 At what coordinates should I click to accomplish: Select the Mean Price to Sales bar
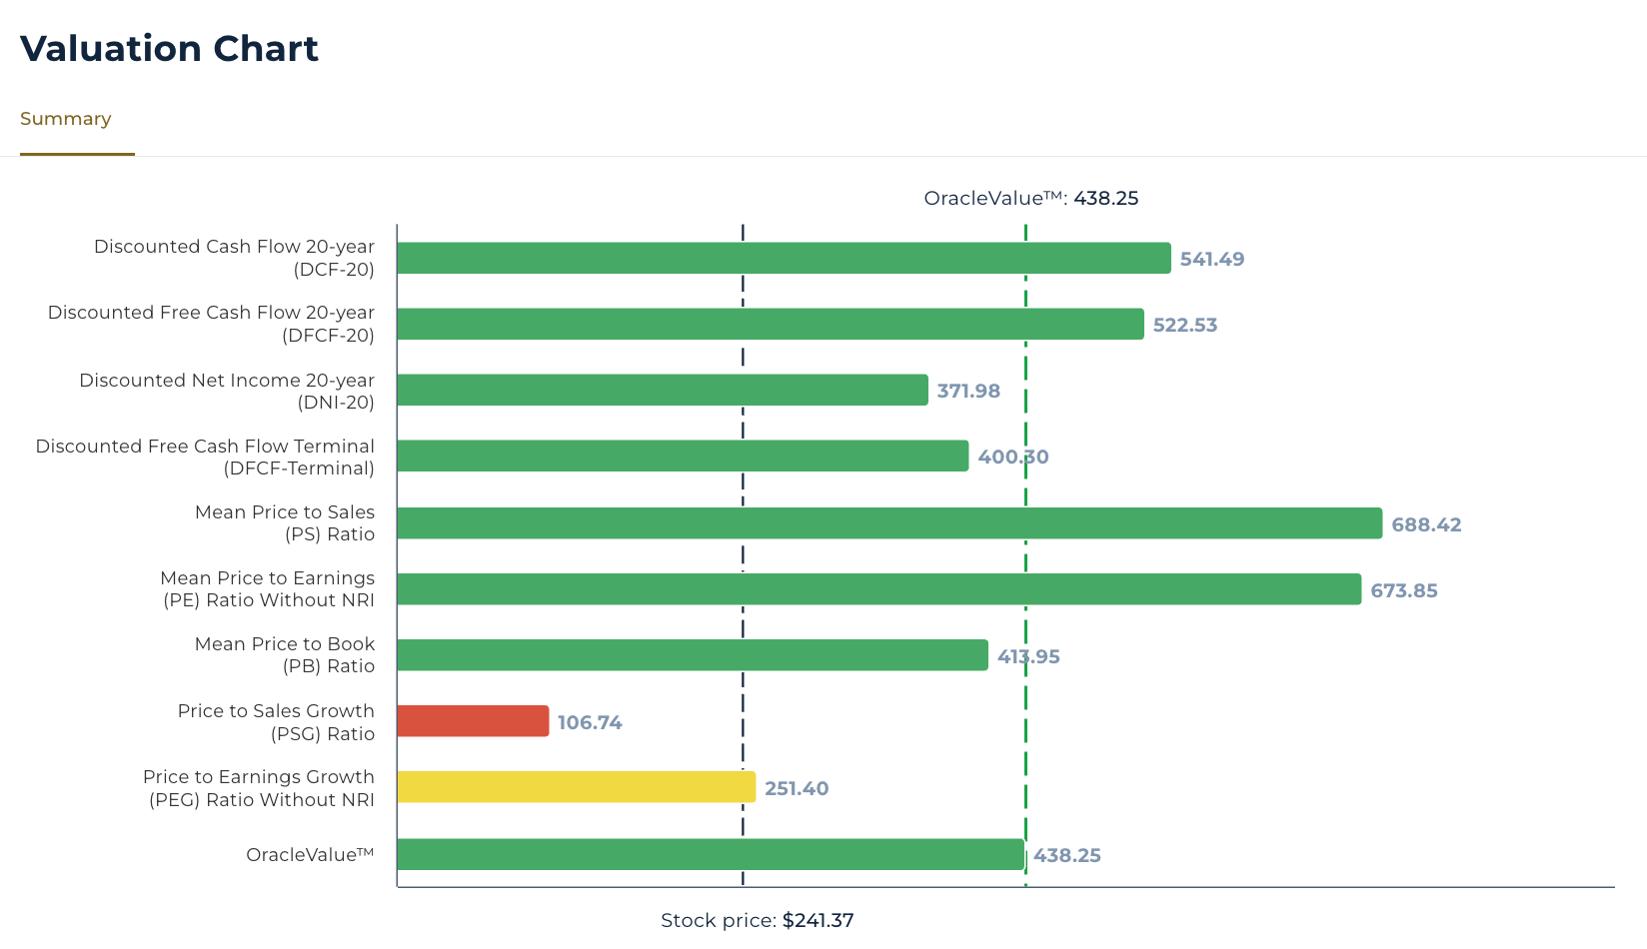point(889,523)
